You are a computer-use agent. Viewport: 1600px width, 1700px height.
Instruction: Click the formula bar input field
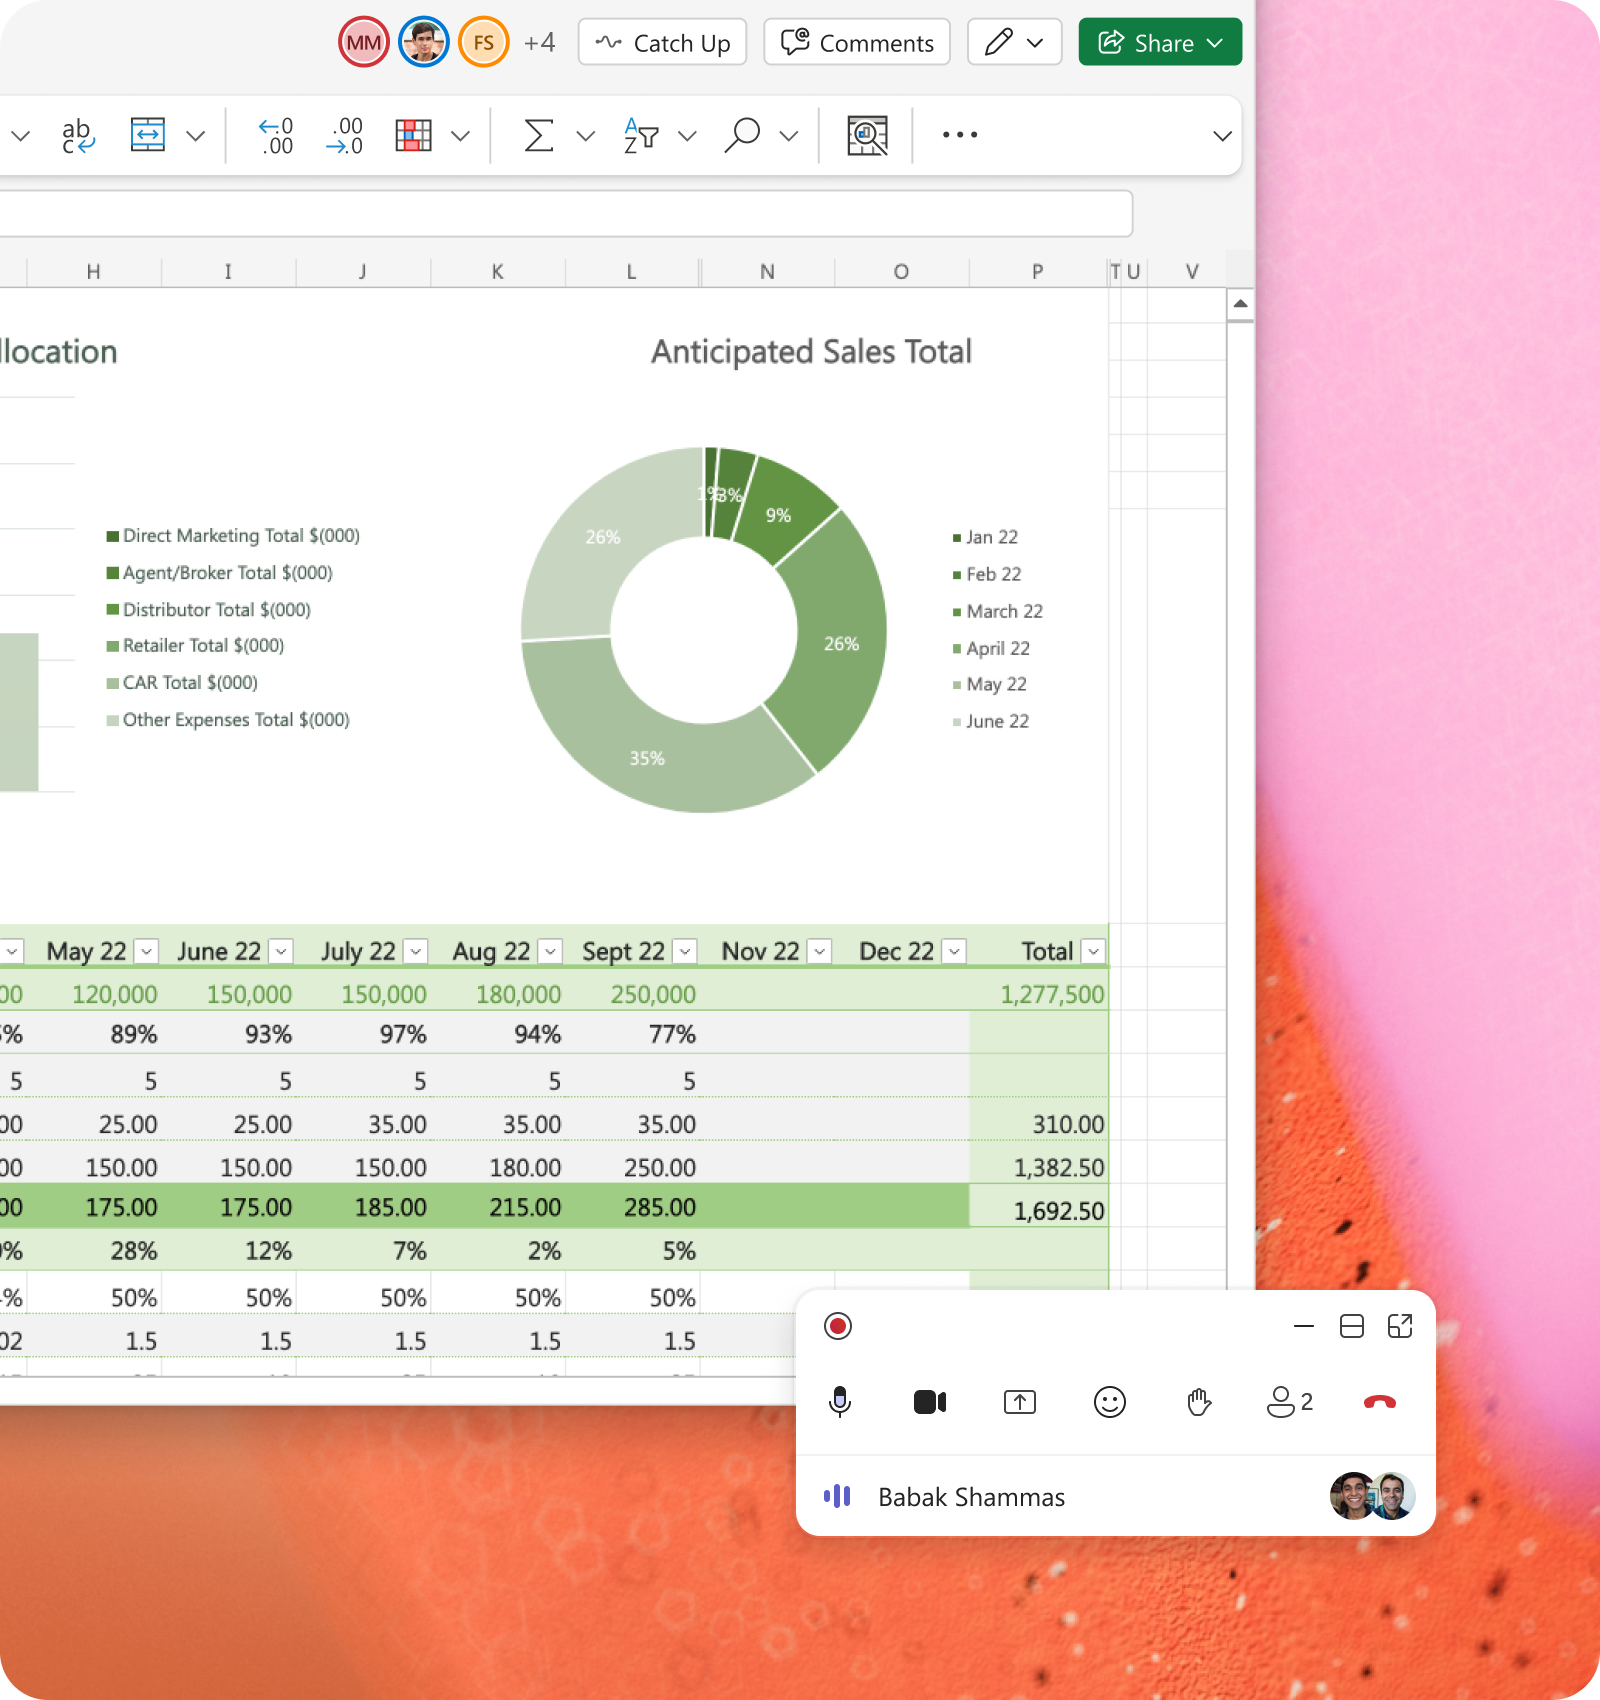point(560,213)
